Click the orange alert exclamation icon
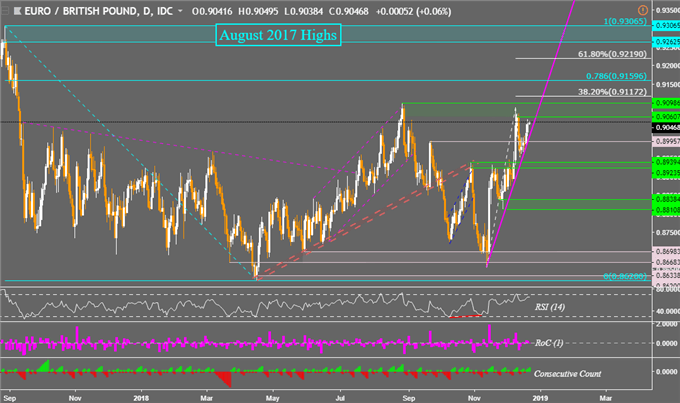Image resolution: width=680 pixels, height=403 pixels. pyautogui.click(x=643, y=10)
